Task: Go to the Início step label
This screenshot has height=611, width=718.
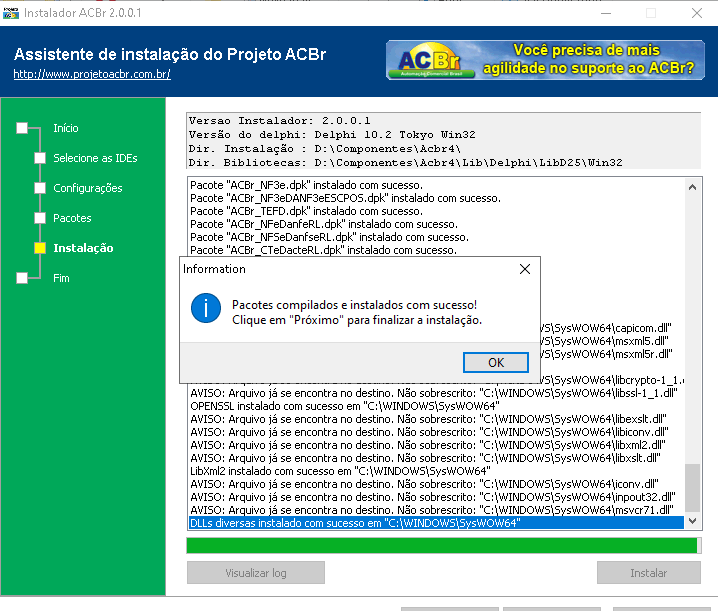Action: click(x=65, y=128)
